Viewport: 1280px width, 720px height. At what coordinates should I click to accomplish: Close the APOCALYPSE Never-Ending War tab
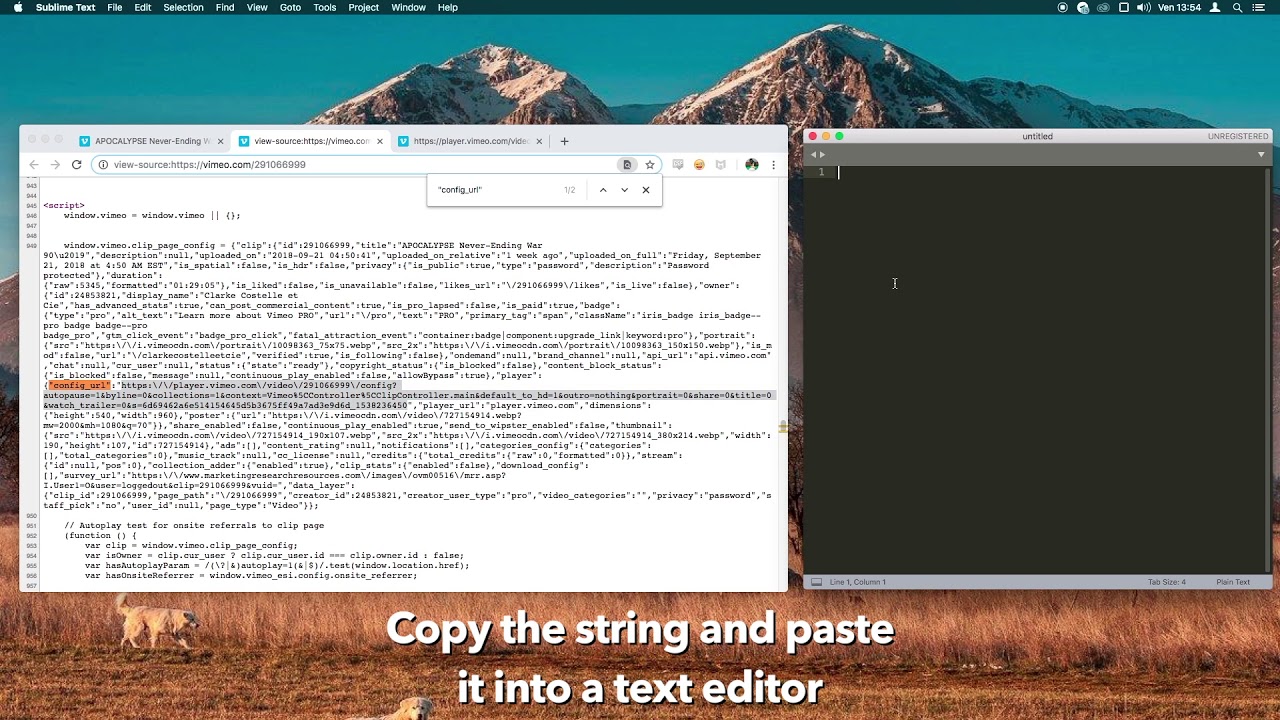[x=220, y=141]
